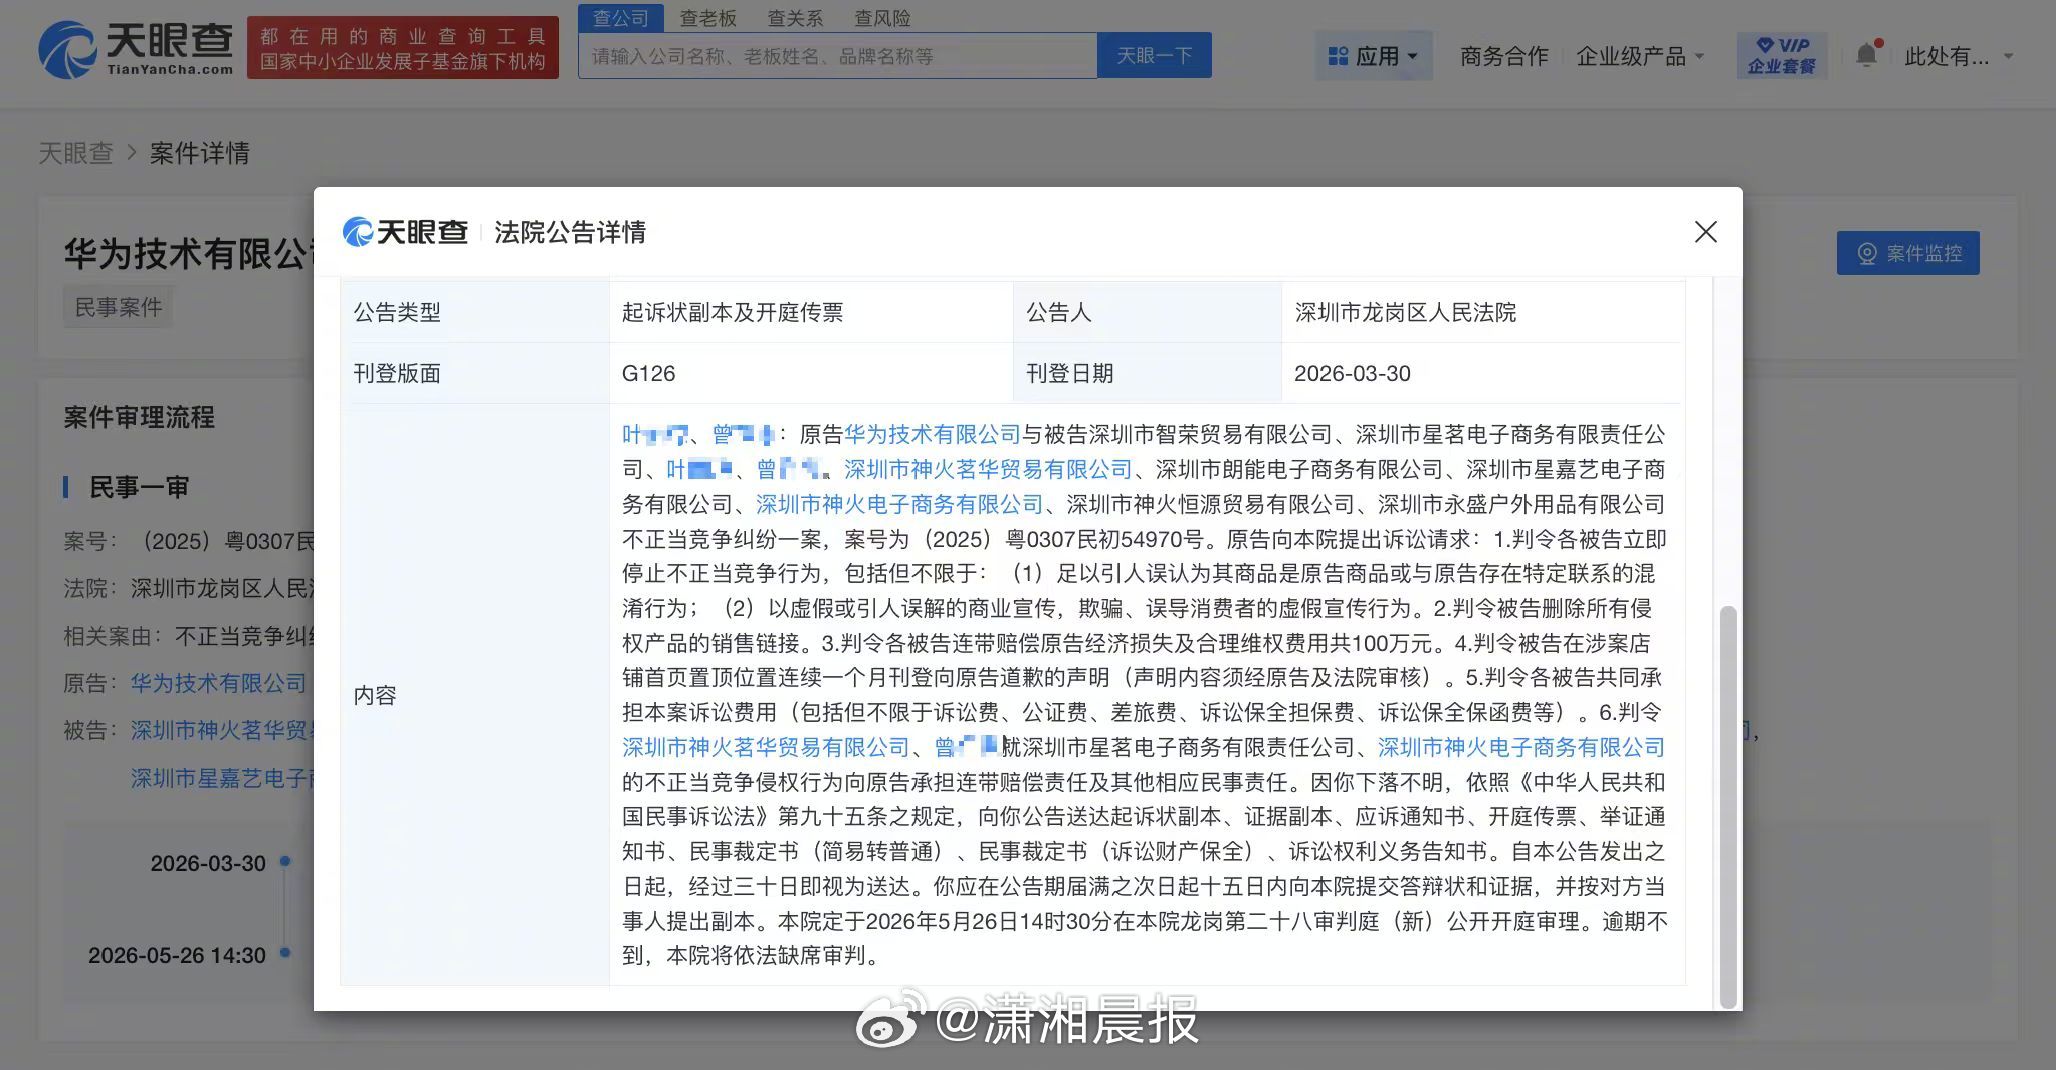The width and height of the screenshot is (2056, 1070).
Task: Click the blue timeline dot beside 2026-03-30
Action: 283,861
